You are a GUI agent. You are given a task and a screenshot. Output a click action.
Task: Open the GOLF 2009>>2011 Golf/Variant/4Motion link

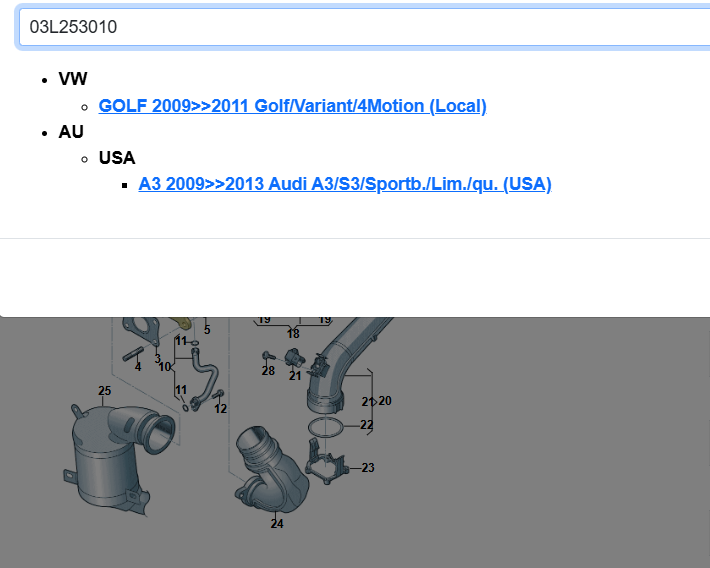pos(292,106)
